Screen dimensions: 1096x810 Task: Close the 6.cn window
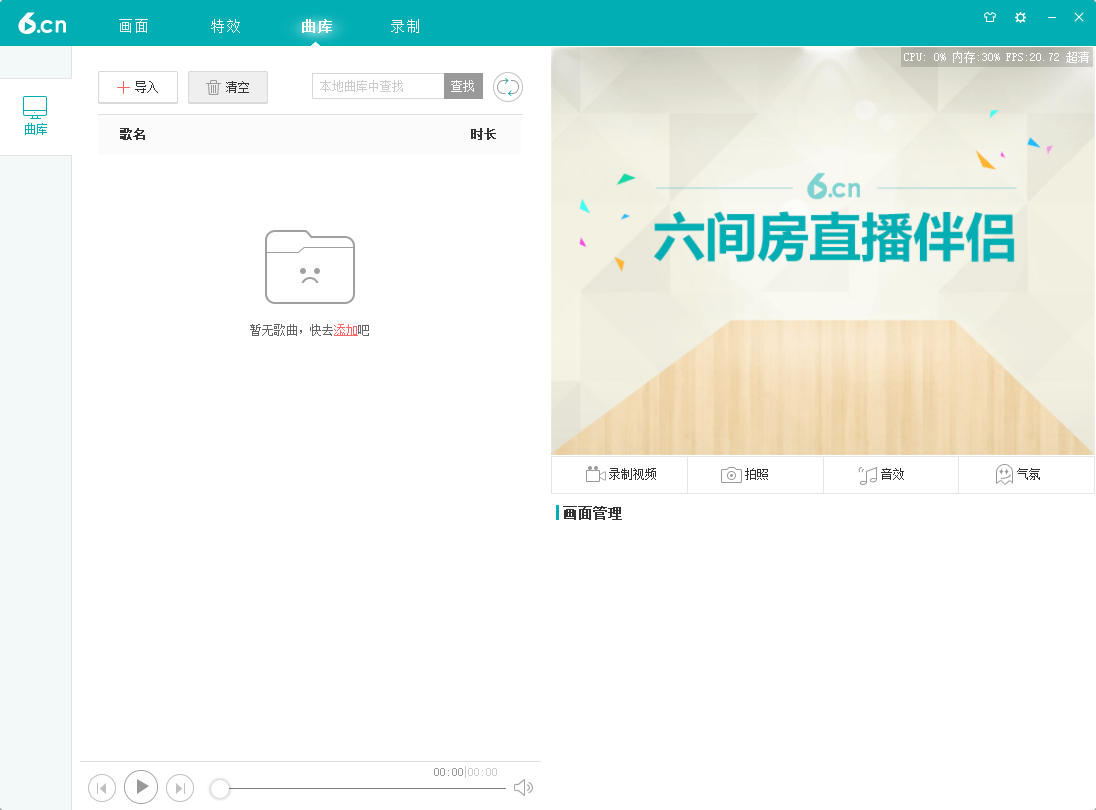point(1079,17)
